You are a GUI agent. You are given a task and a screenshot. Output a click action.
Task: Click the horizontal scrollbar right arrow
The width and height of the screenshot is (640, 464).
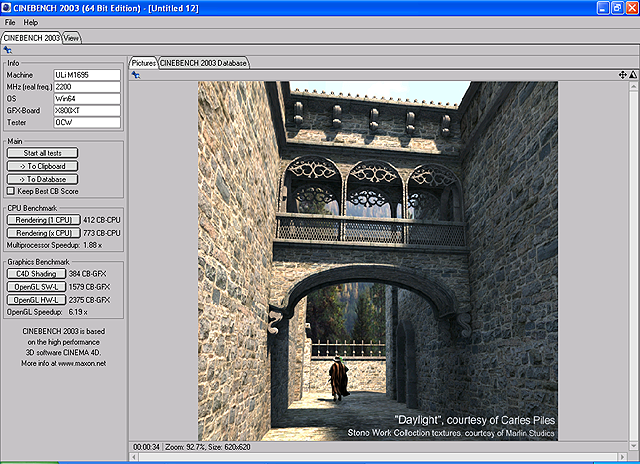622,457
